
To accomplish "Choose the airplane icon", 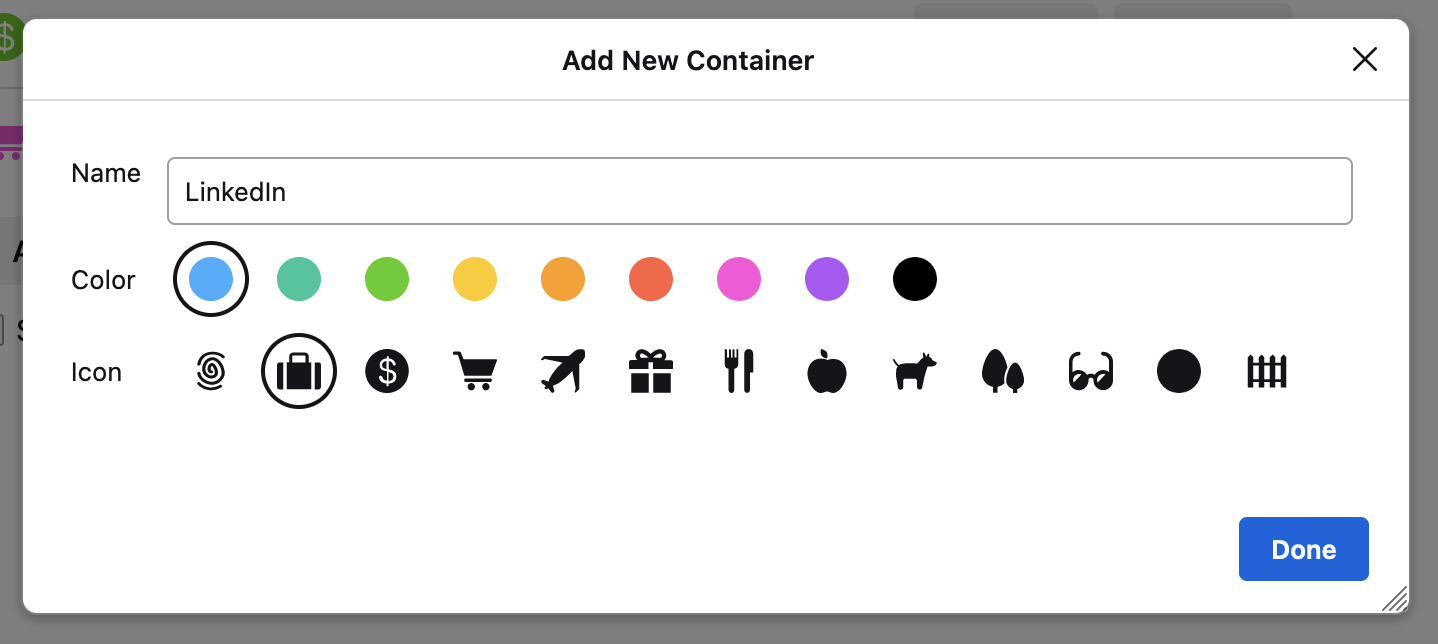I will [563, 372].
